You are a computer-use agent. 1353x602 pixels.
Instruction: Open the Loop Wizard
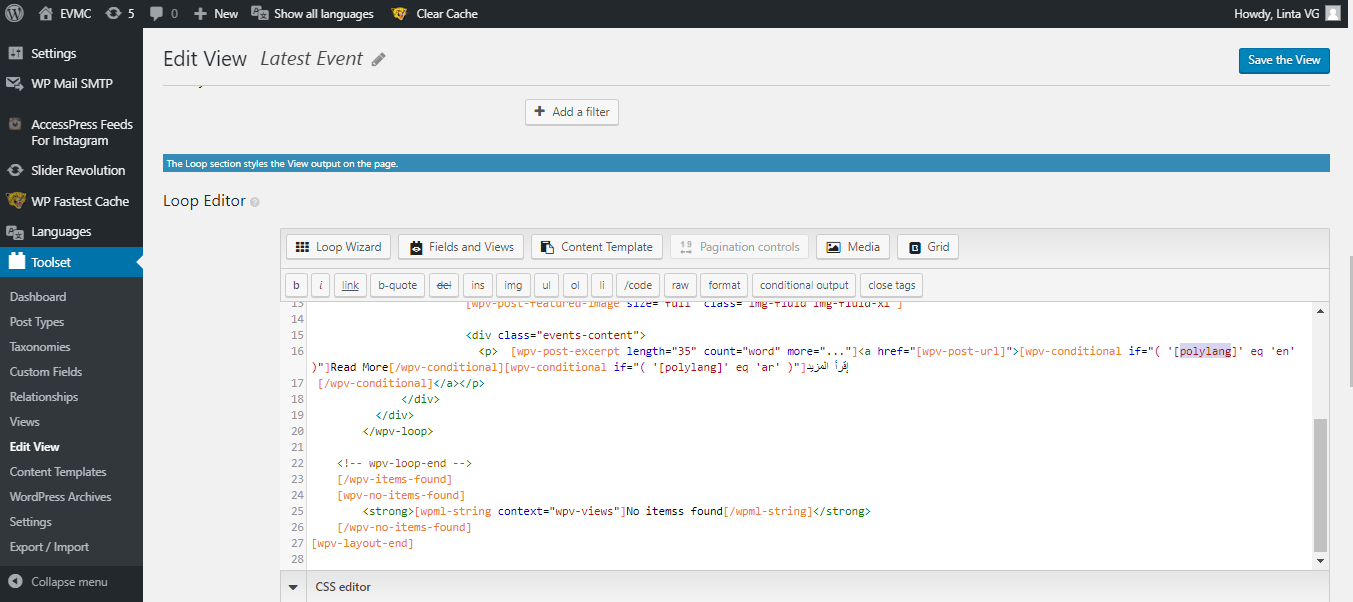point(338,246)
